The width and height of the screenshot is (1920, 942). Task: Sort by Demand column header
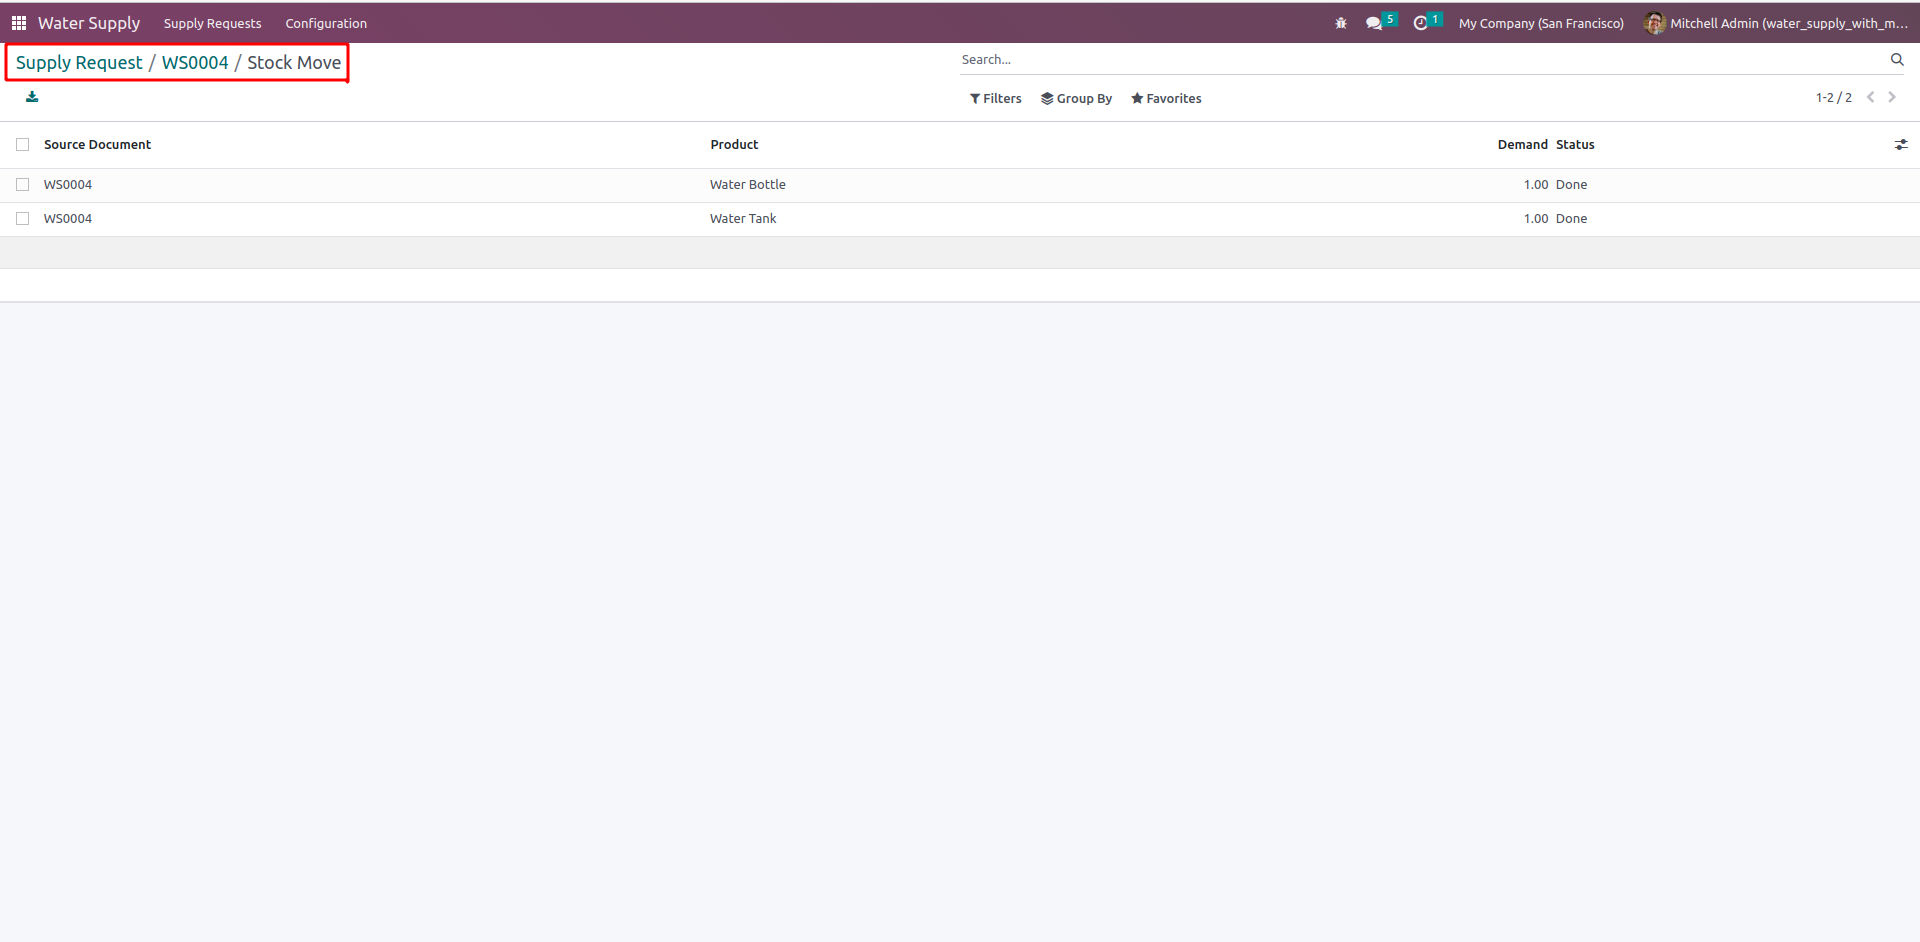[x=1522, y=145]
